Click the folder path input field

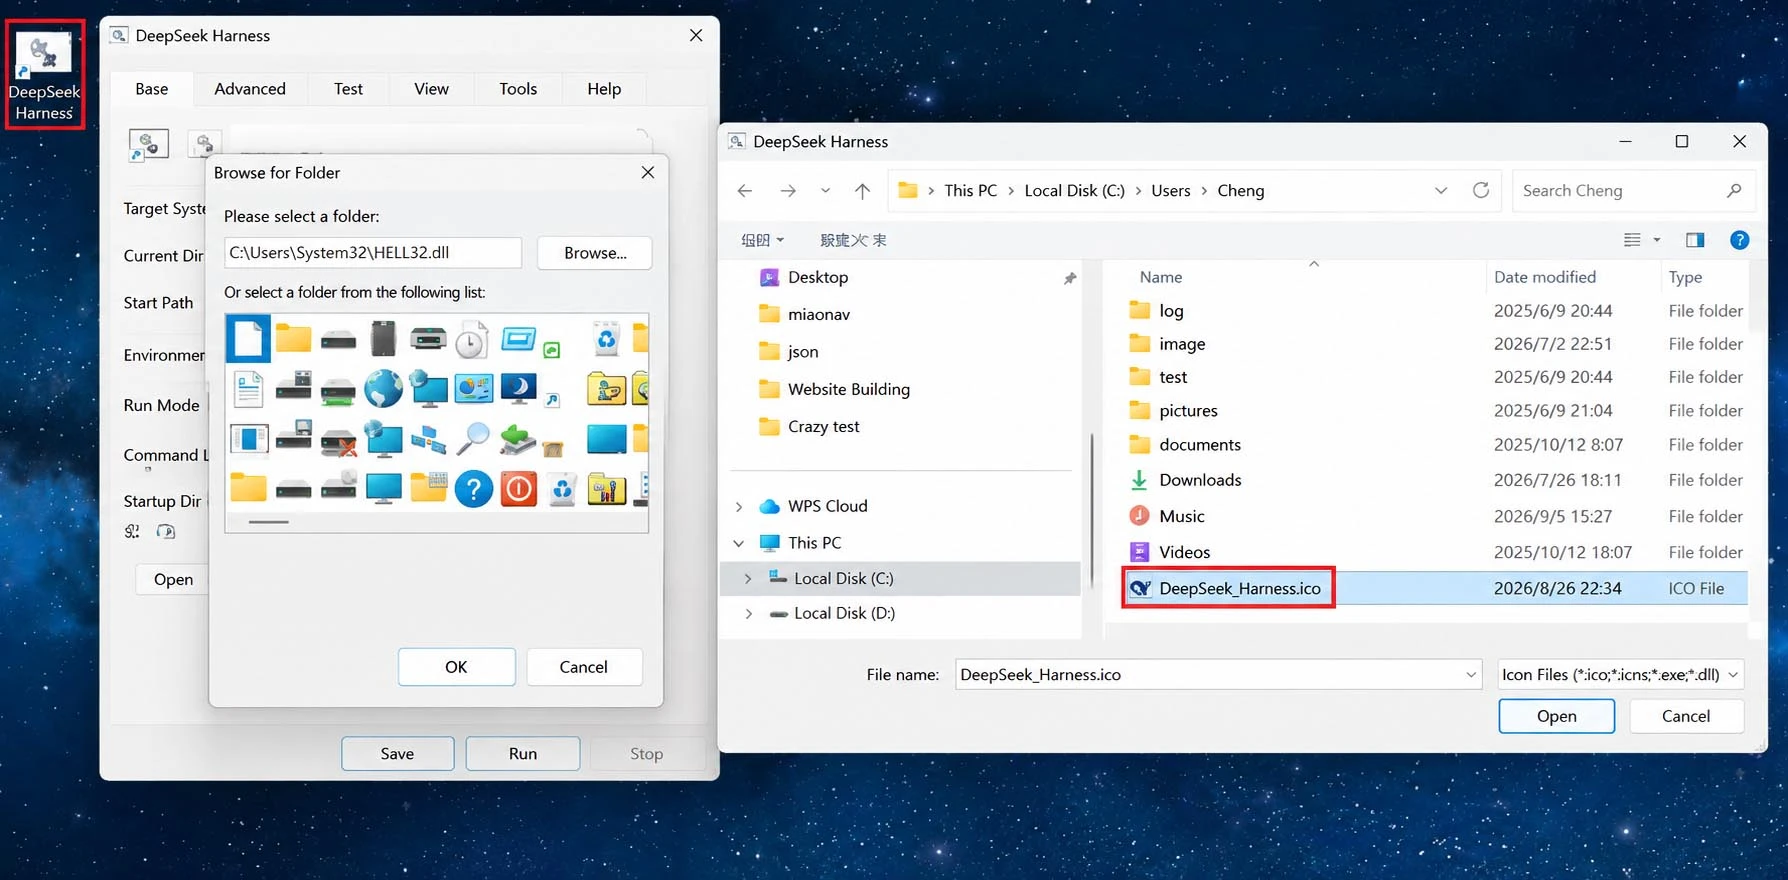(x=373, y=253)
